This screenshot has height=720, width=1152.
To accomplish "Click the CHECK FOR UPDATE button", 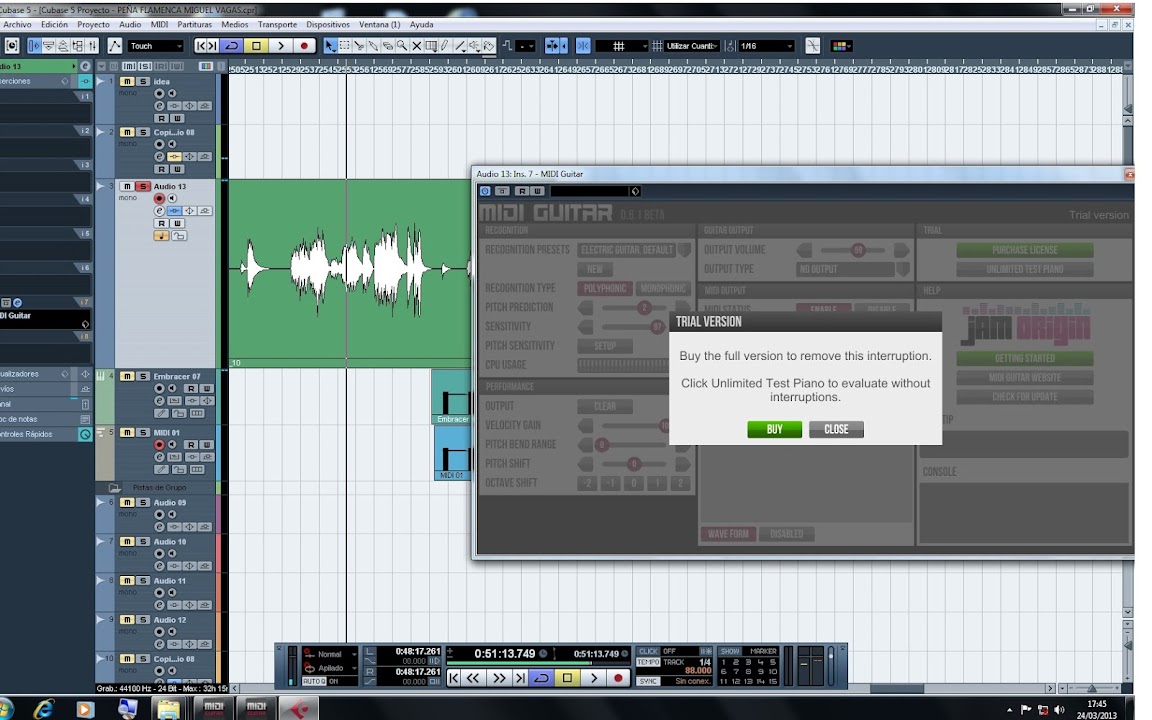I will [1024, 396].
